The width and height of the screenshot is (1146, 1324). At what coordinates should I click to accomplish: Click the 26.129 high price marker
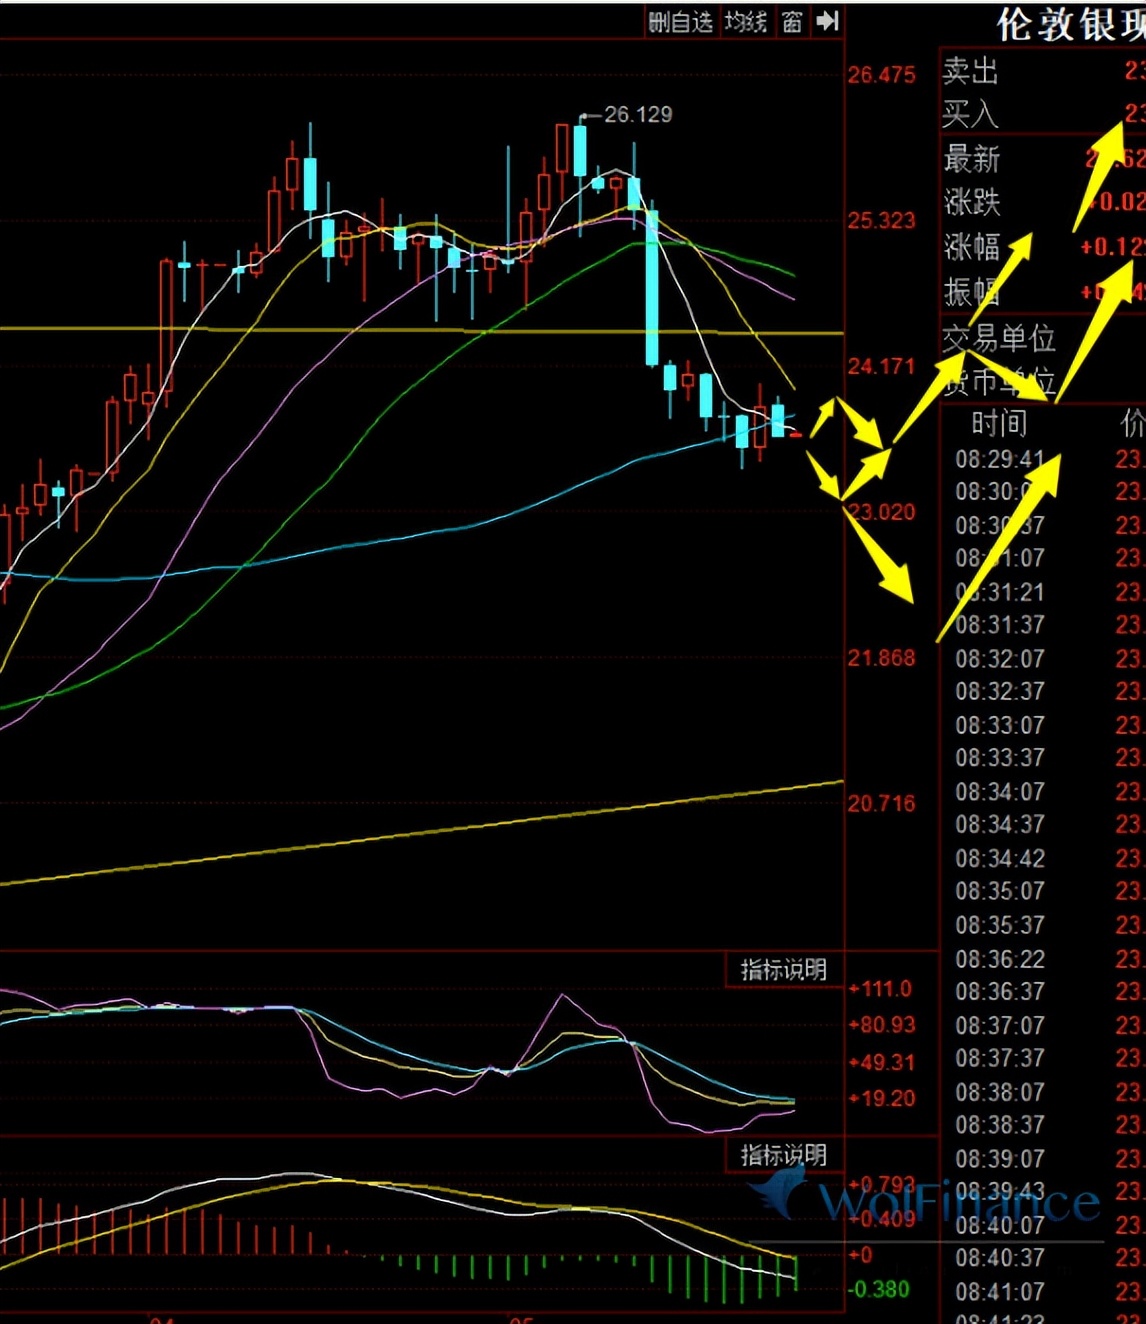point(638,115)
